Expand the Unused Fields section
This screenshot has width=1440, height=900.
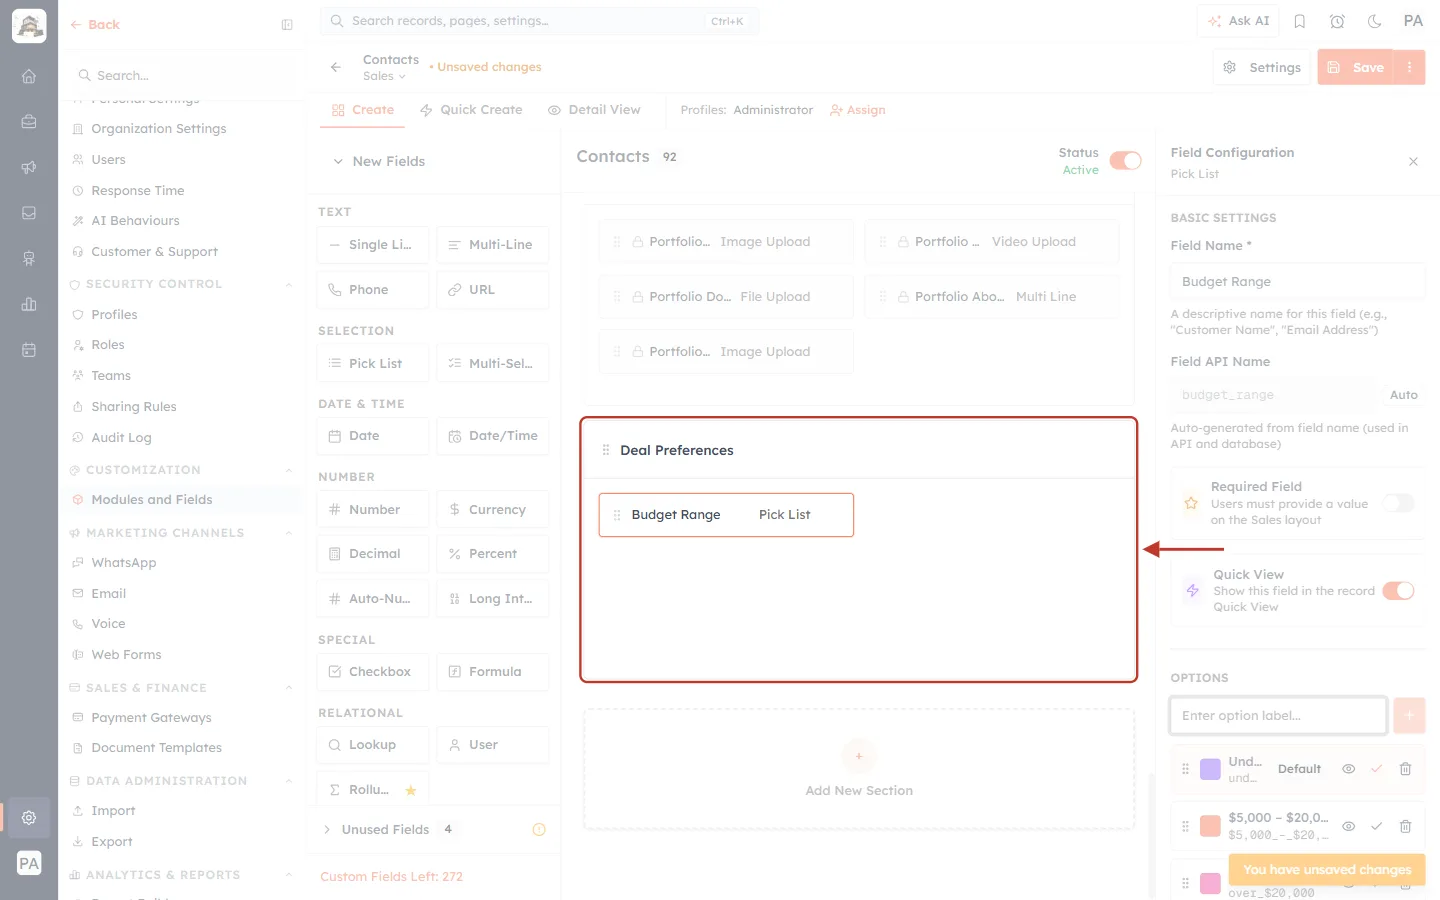click(327, 829)
